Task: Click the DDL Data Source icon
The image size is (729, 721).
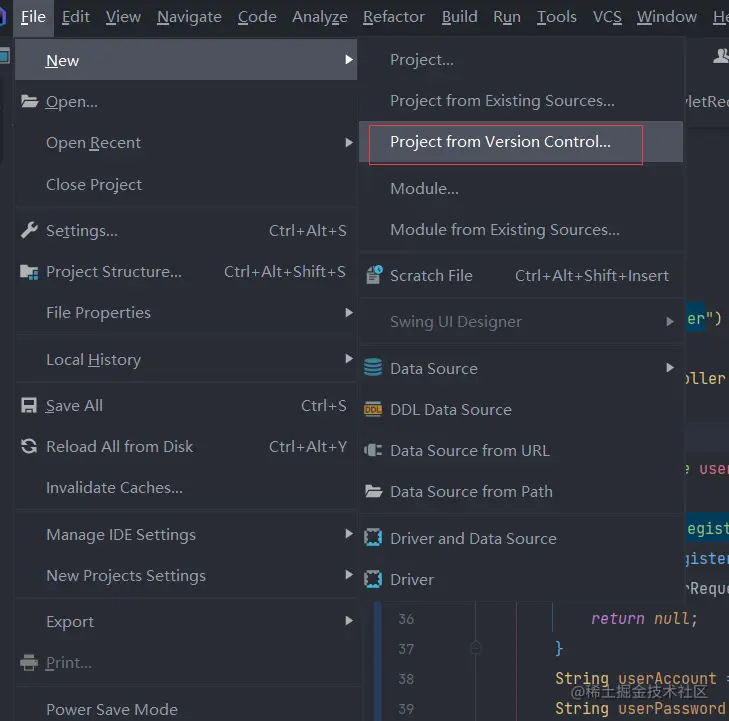Action: tap(373, 410)
